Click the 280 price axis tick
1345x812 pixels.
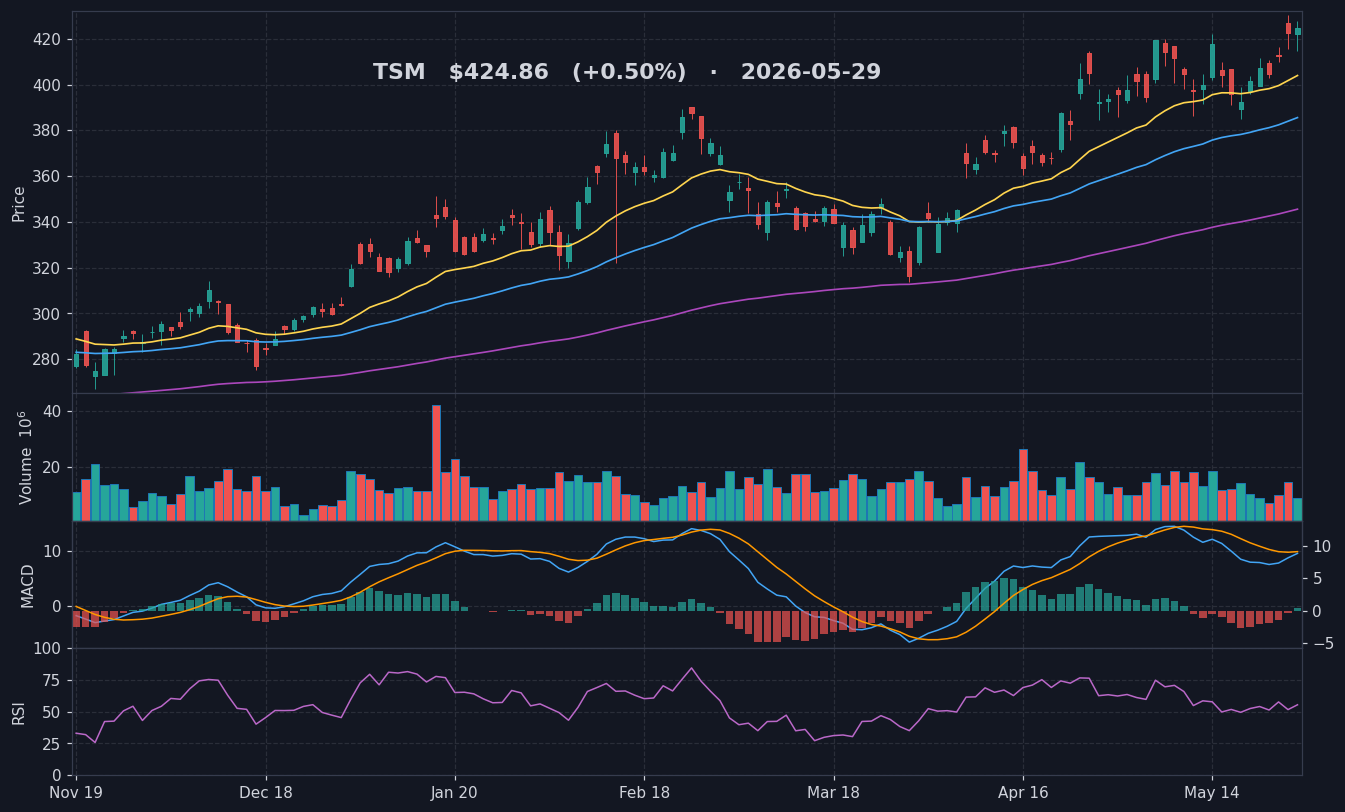coord(47,360)
